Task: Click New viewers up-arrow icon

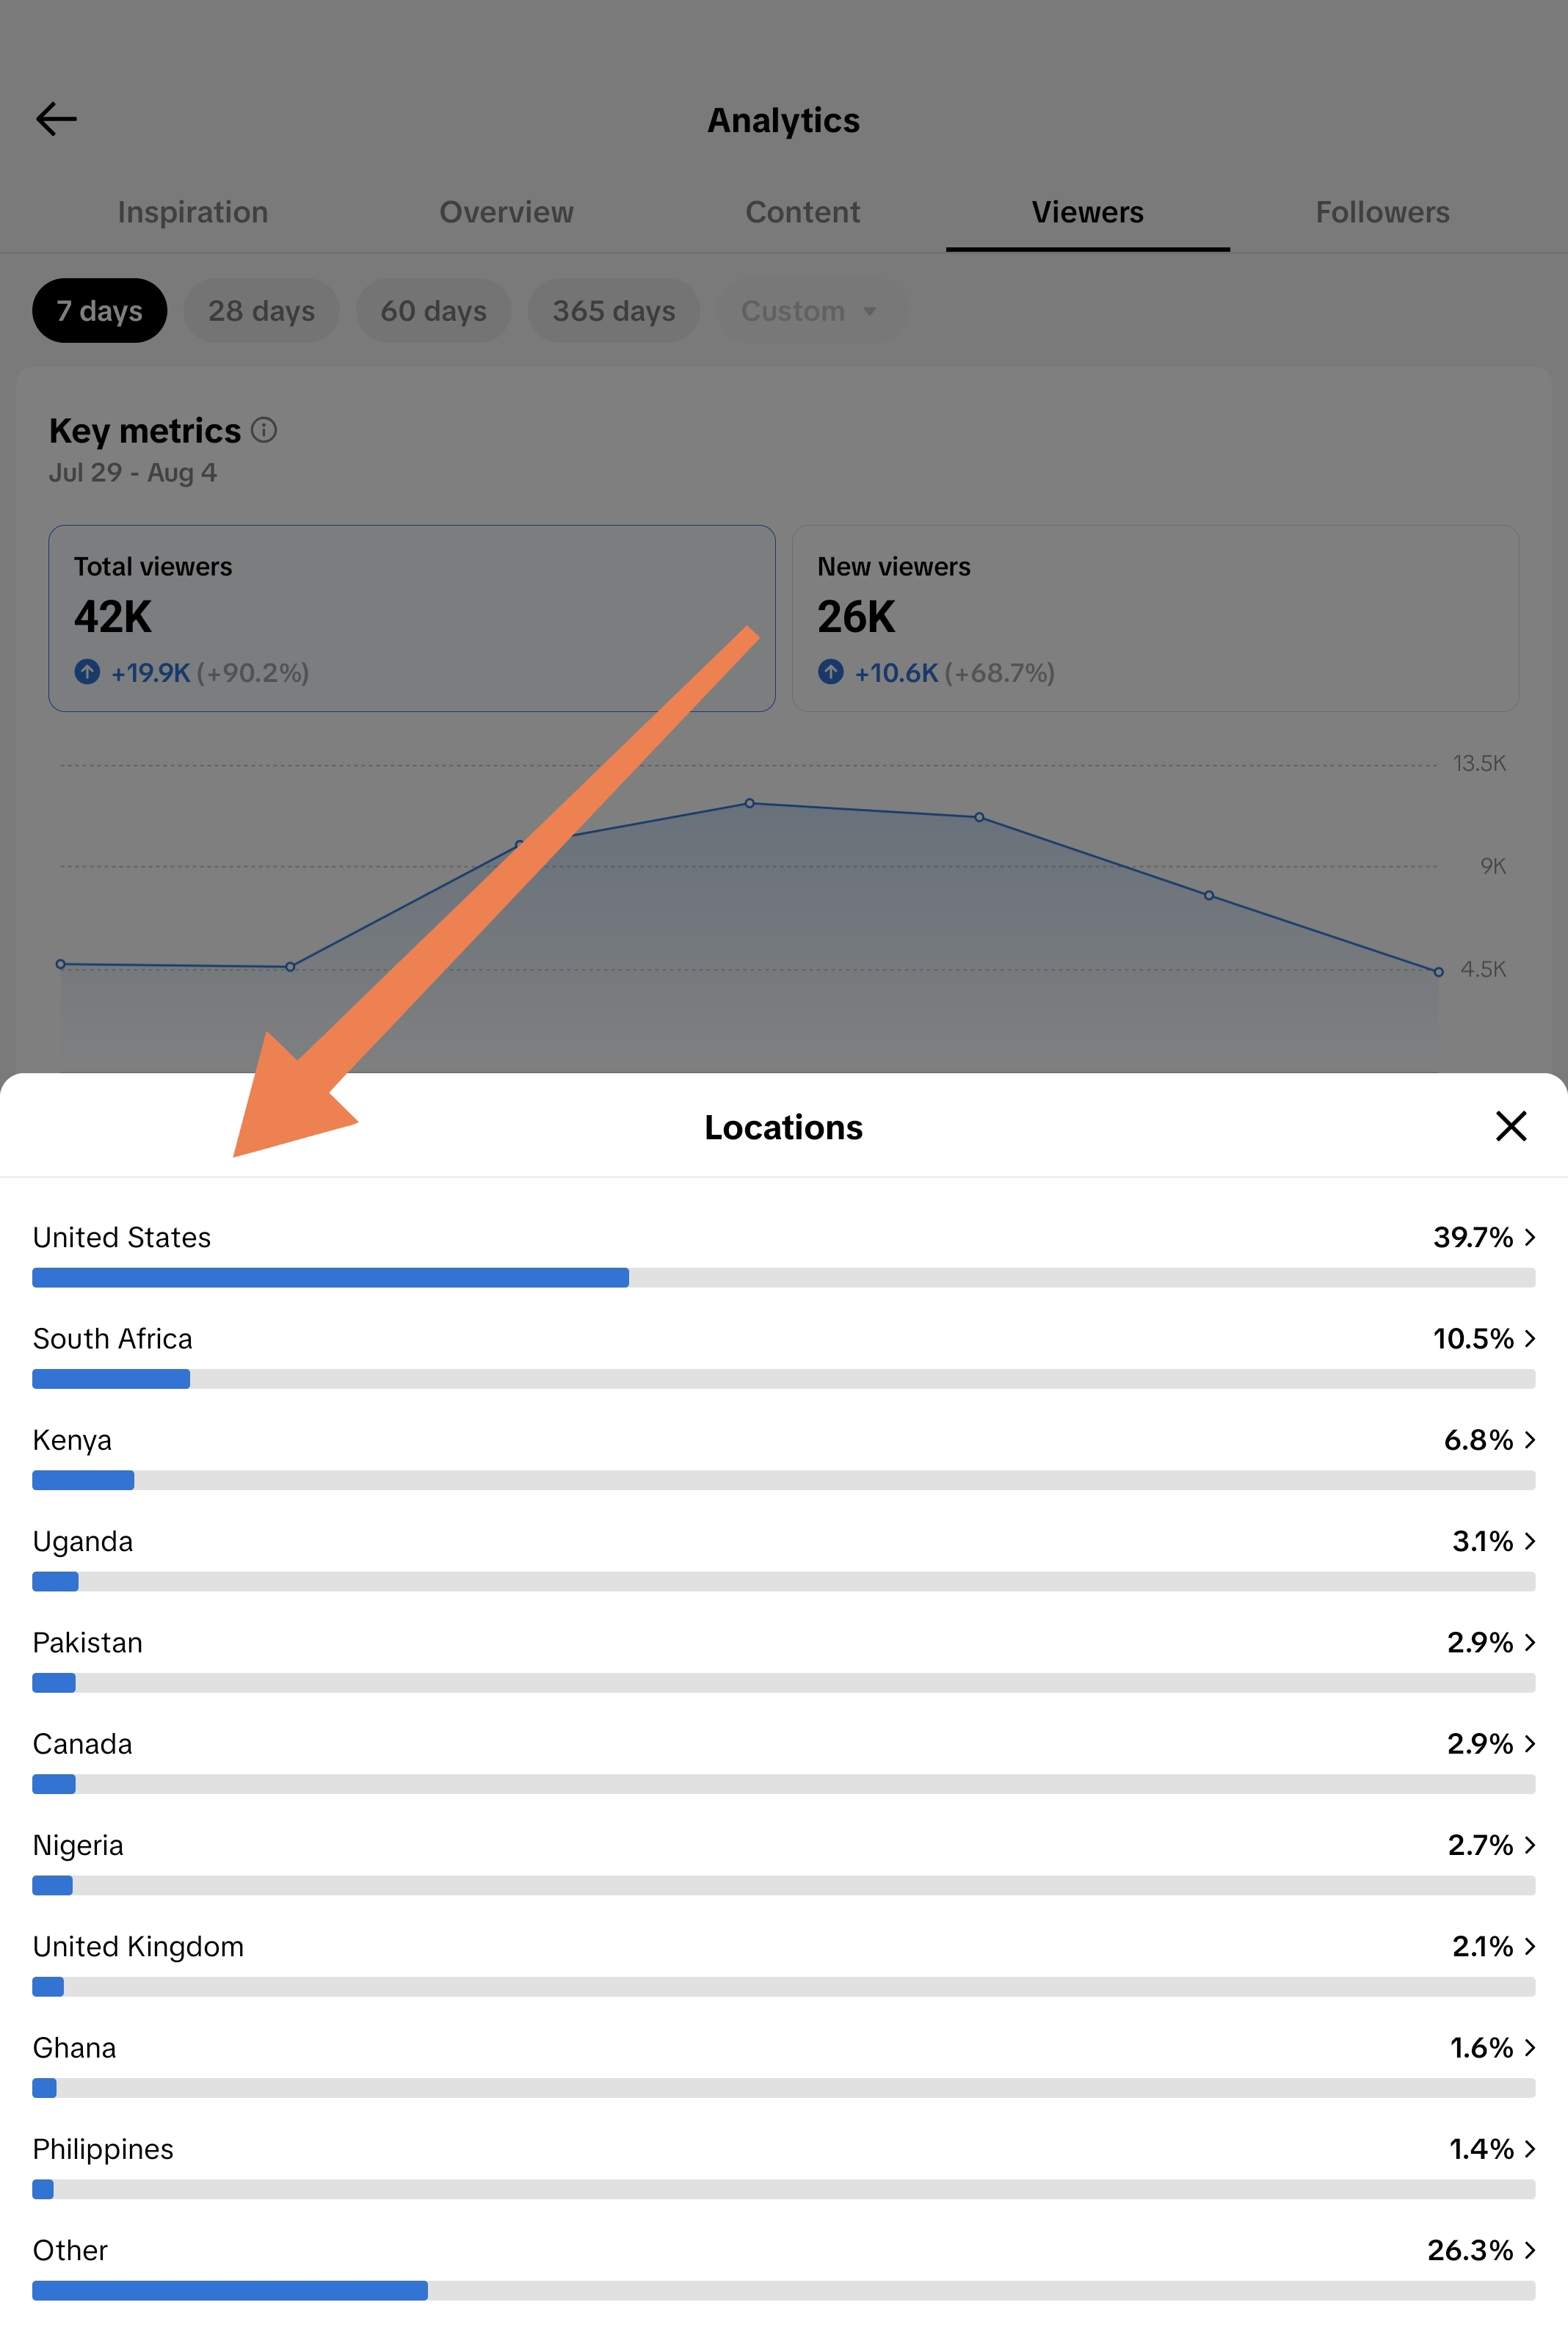Action: coord(830,672)
